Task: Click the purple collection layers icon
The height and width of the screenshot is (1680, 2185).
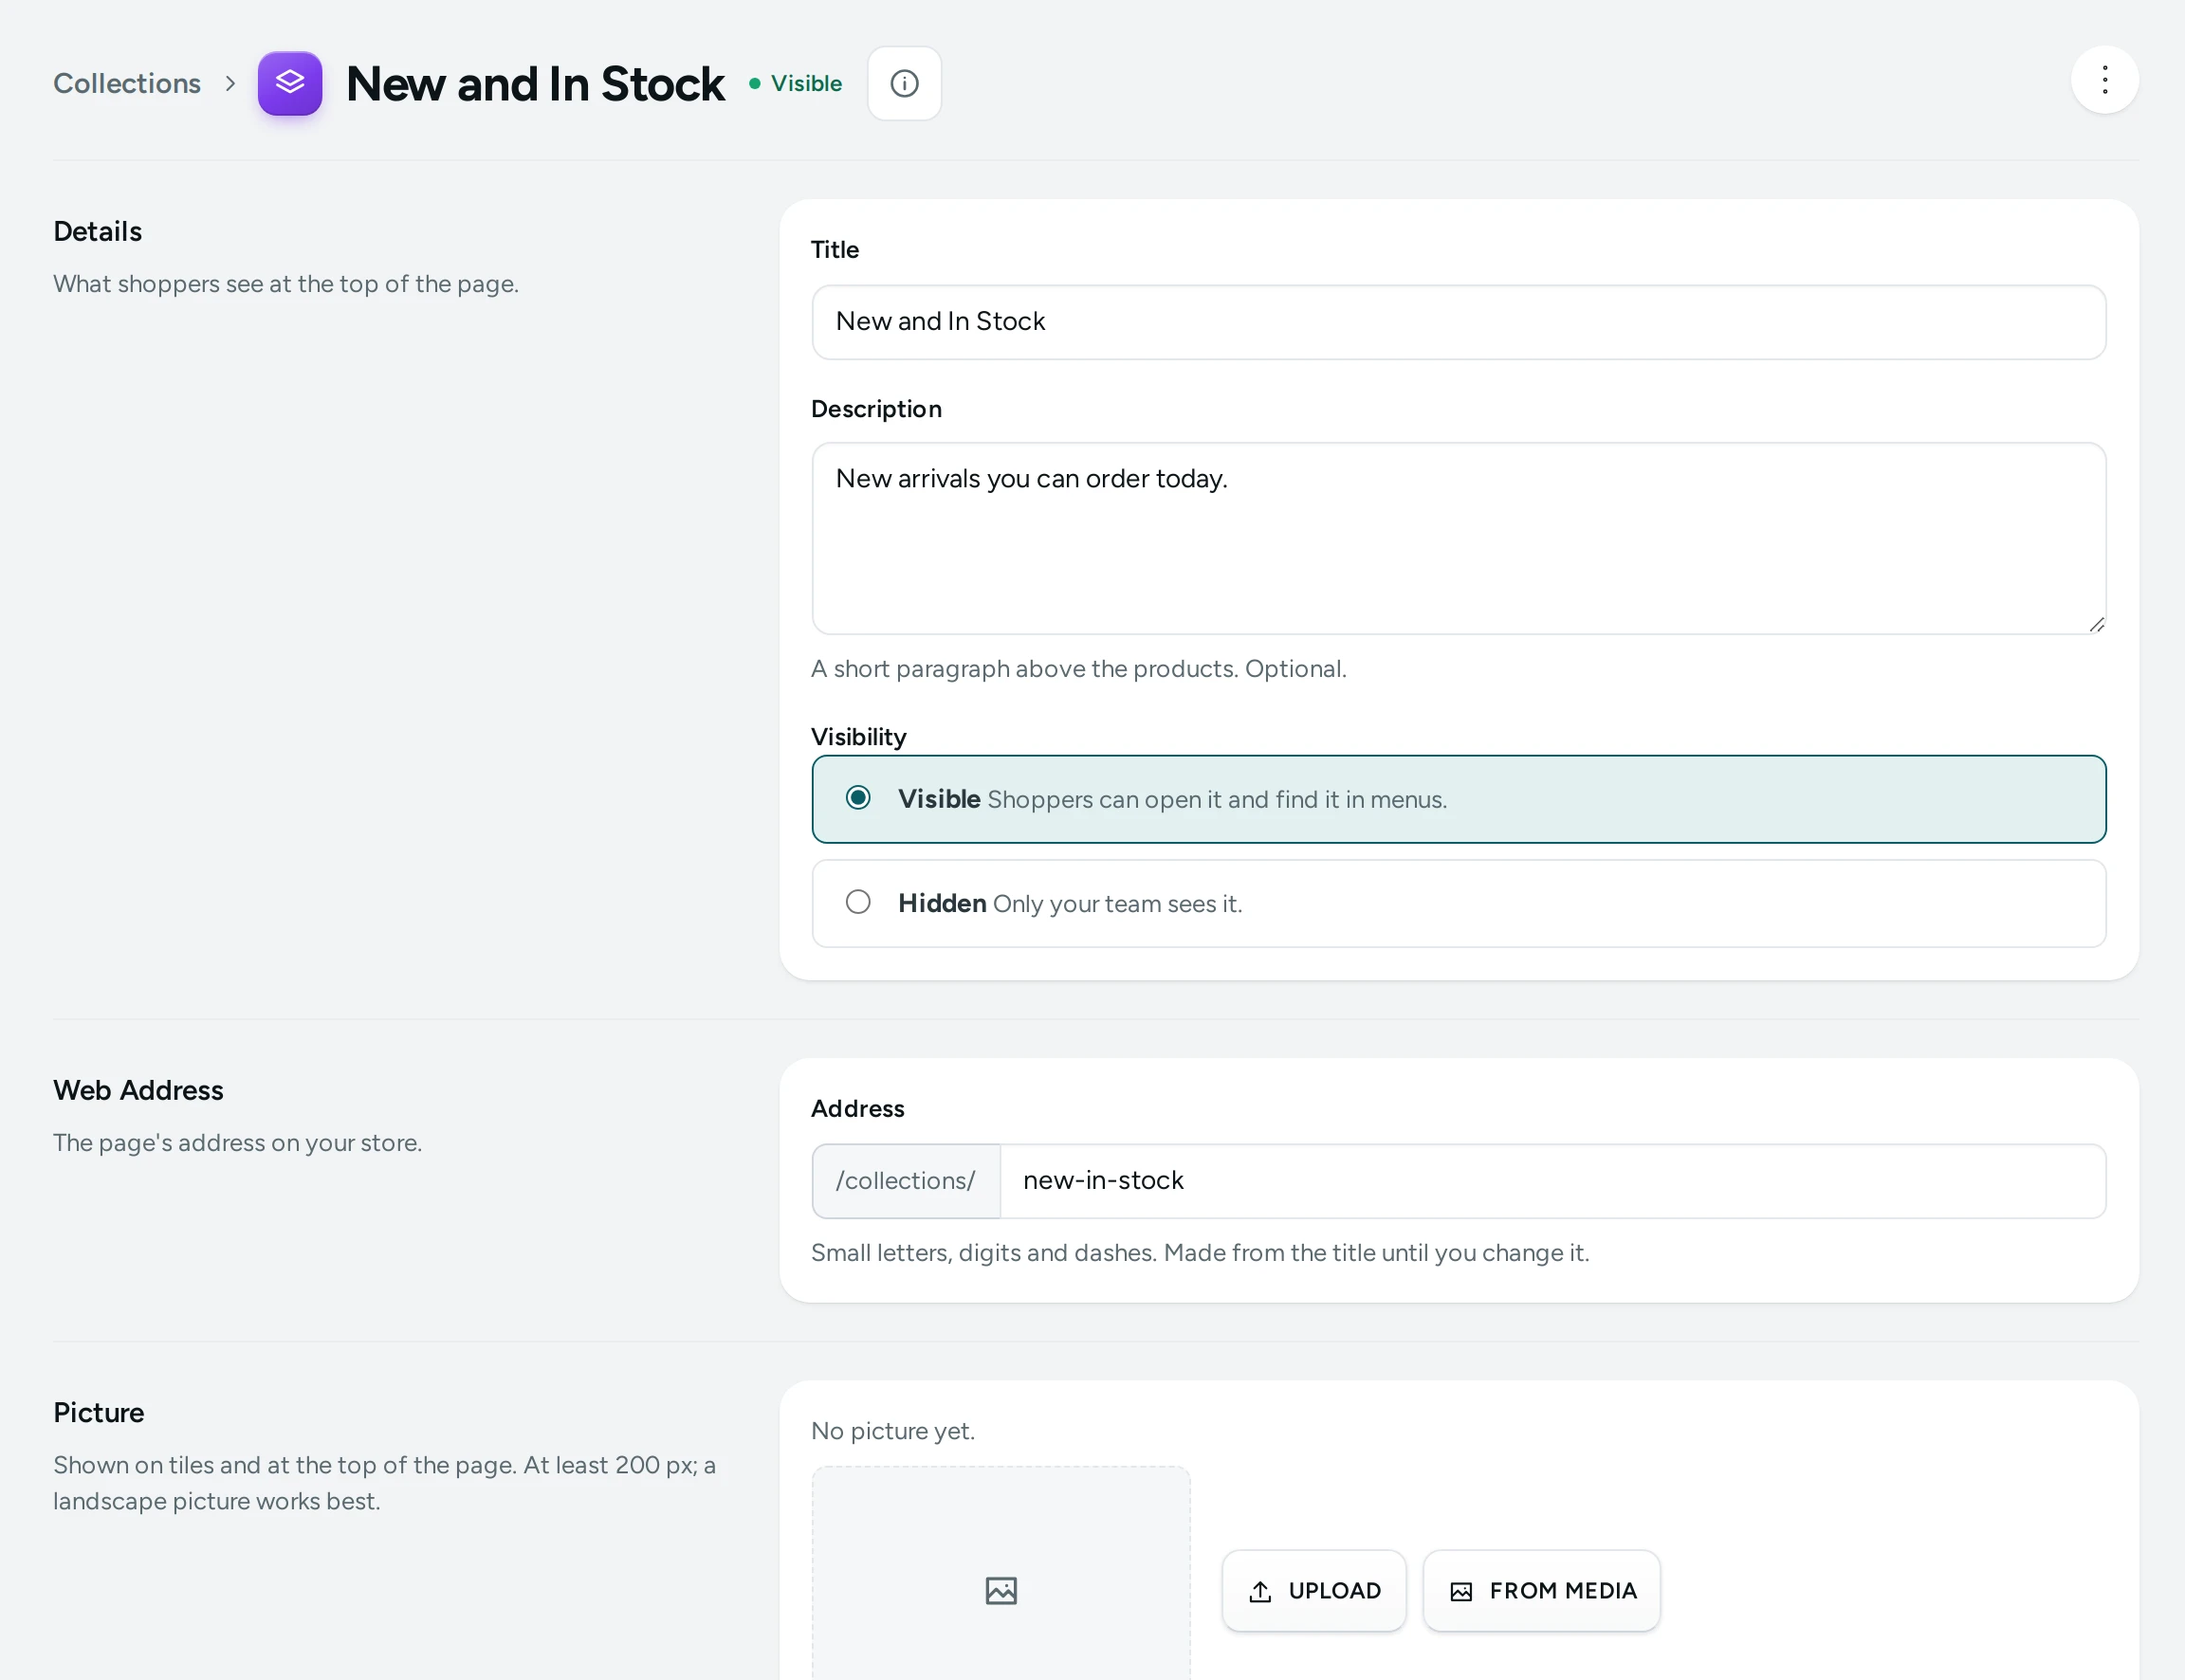Action: point(289,83)
